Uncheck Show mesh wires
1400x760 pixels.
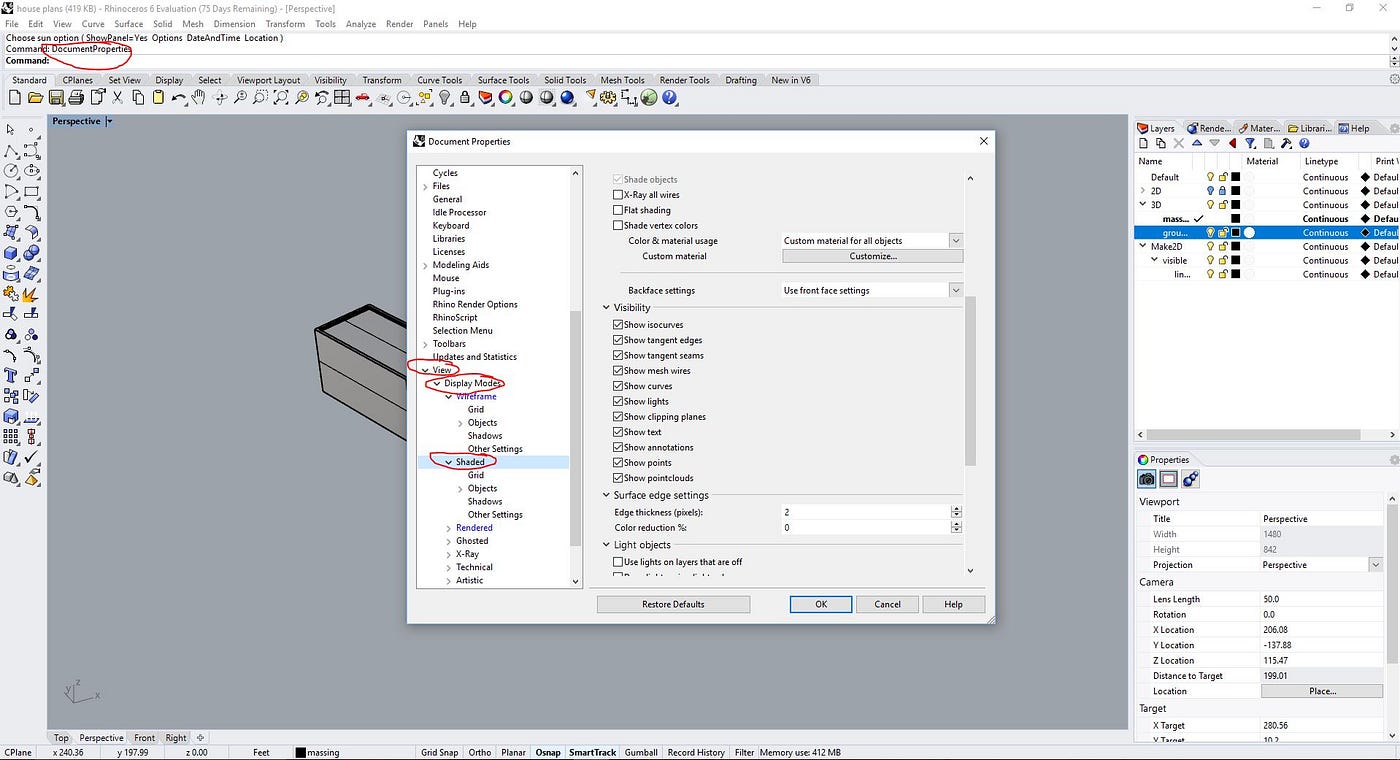[617, 371]
